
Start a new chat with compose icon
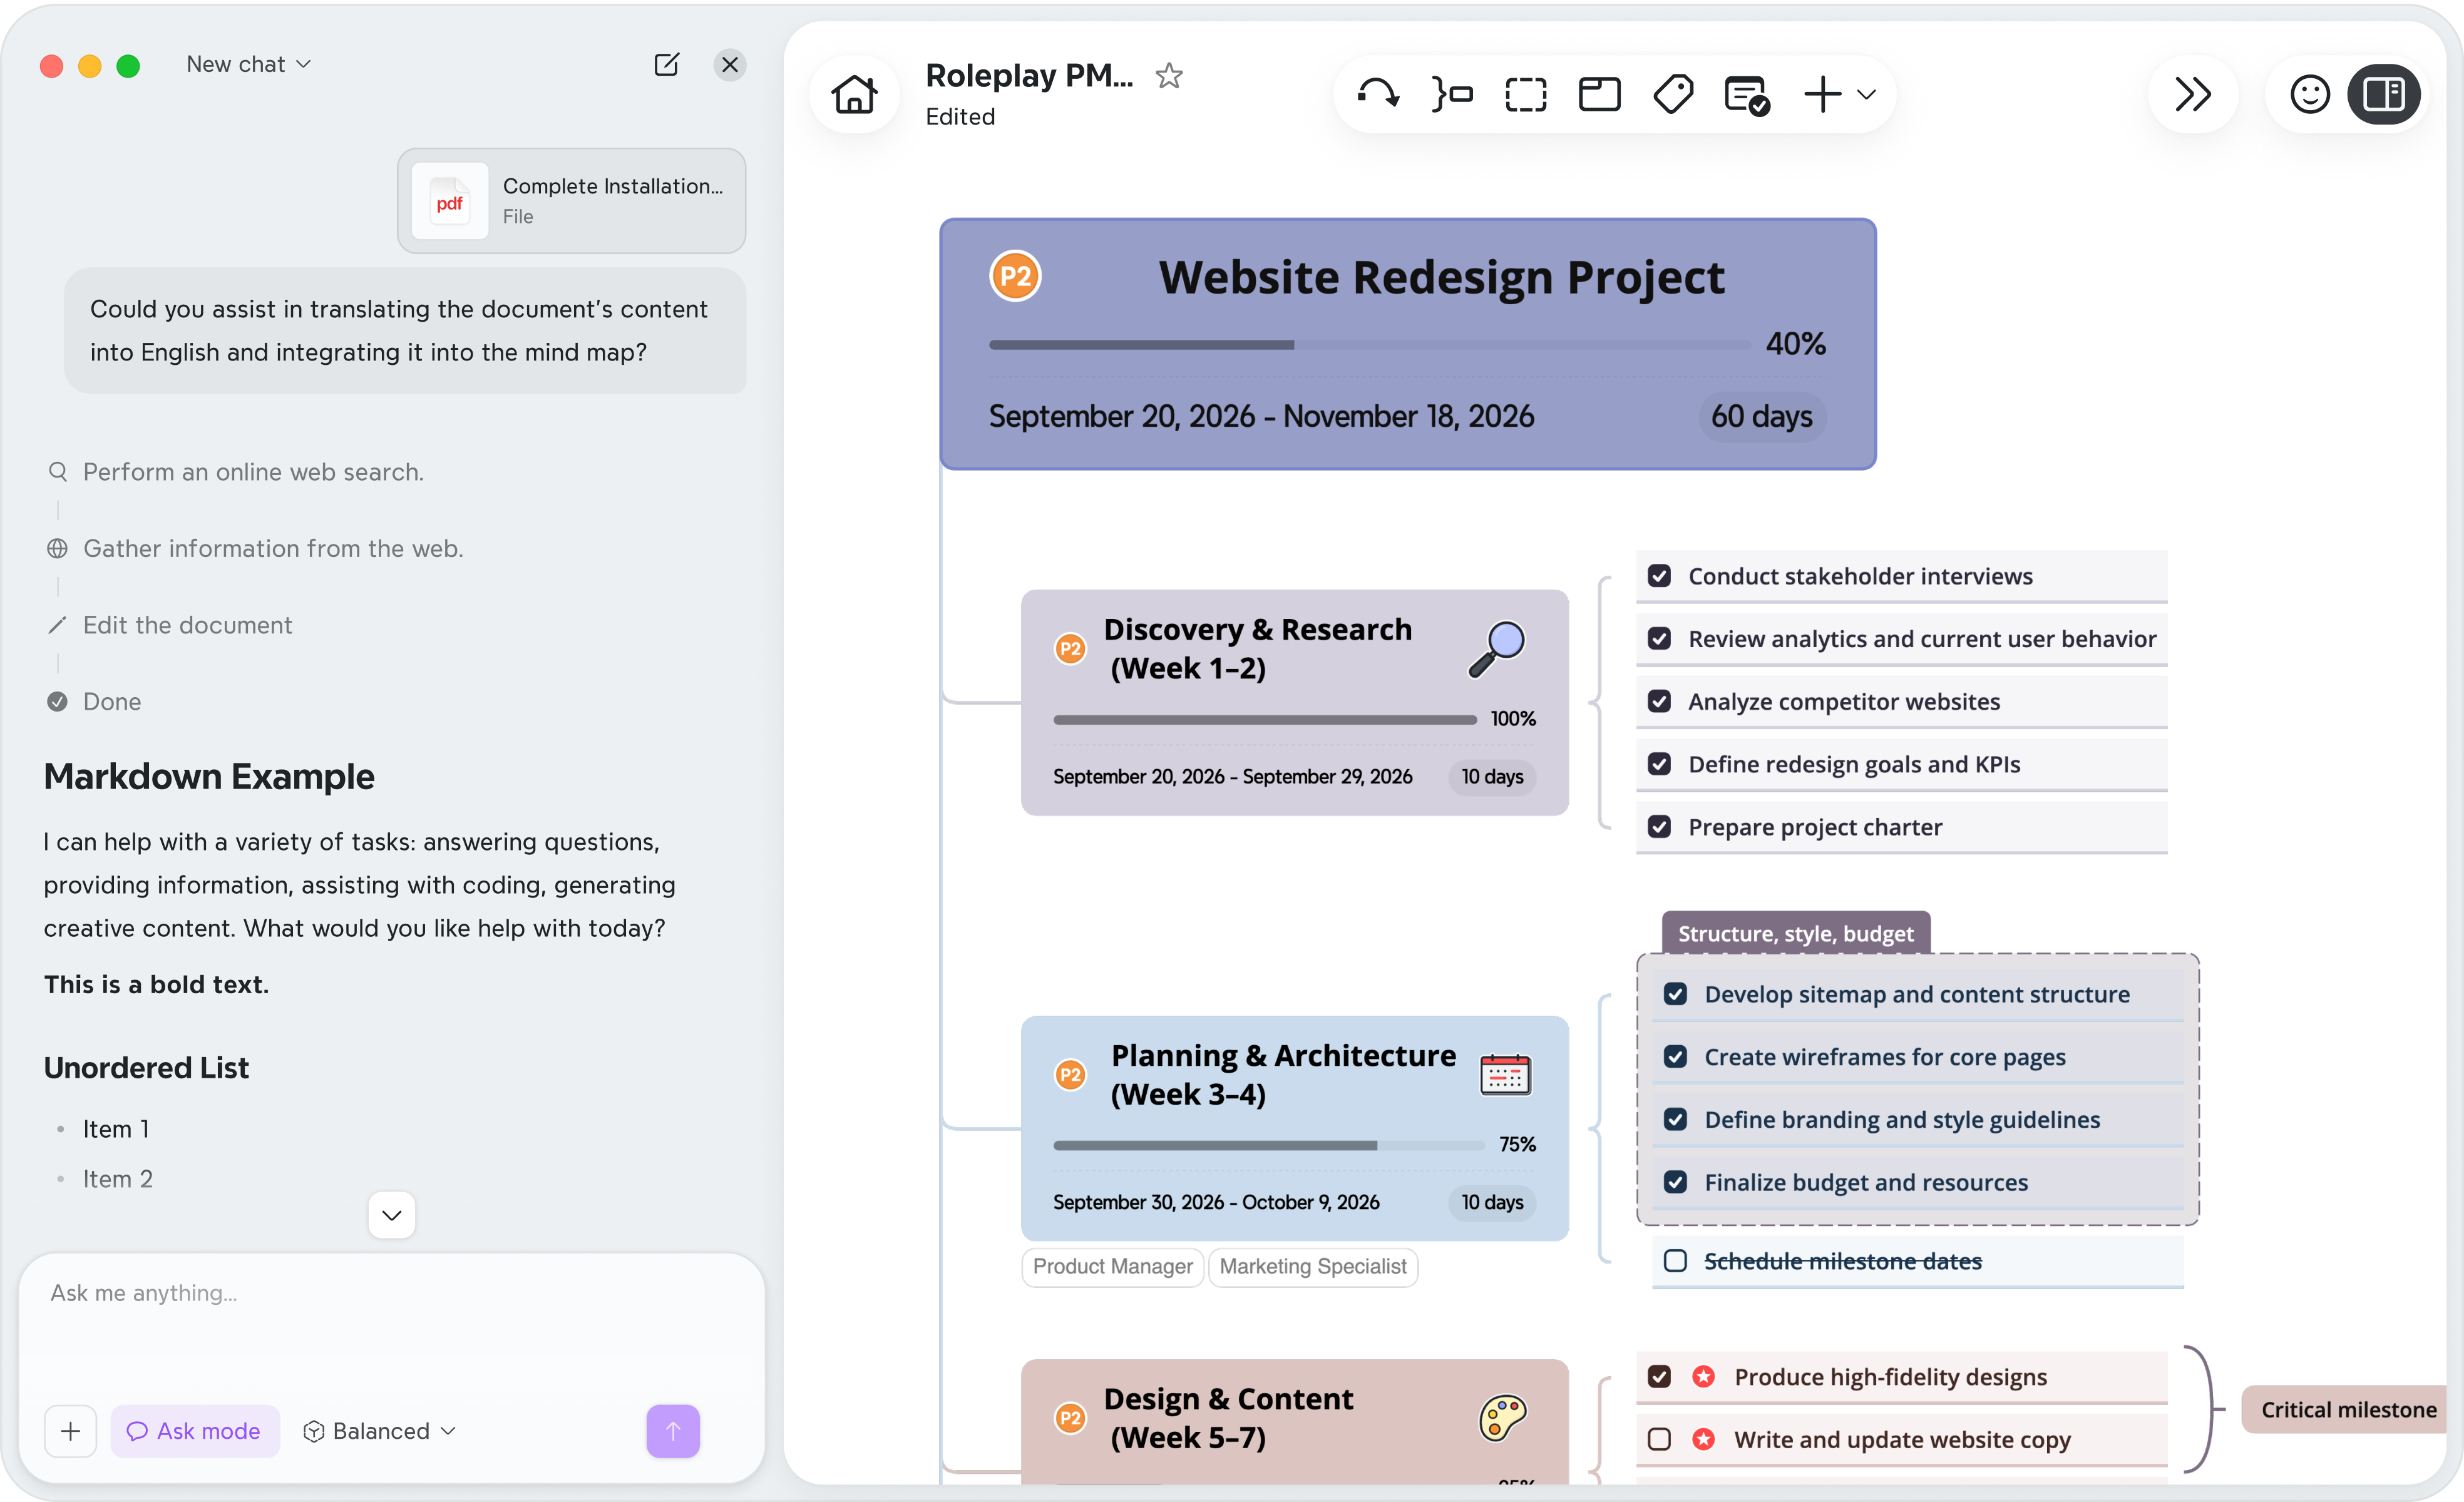666,65
